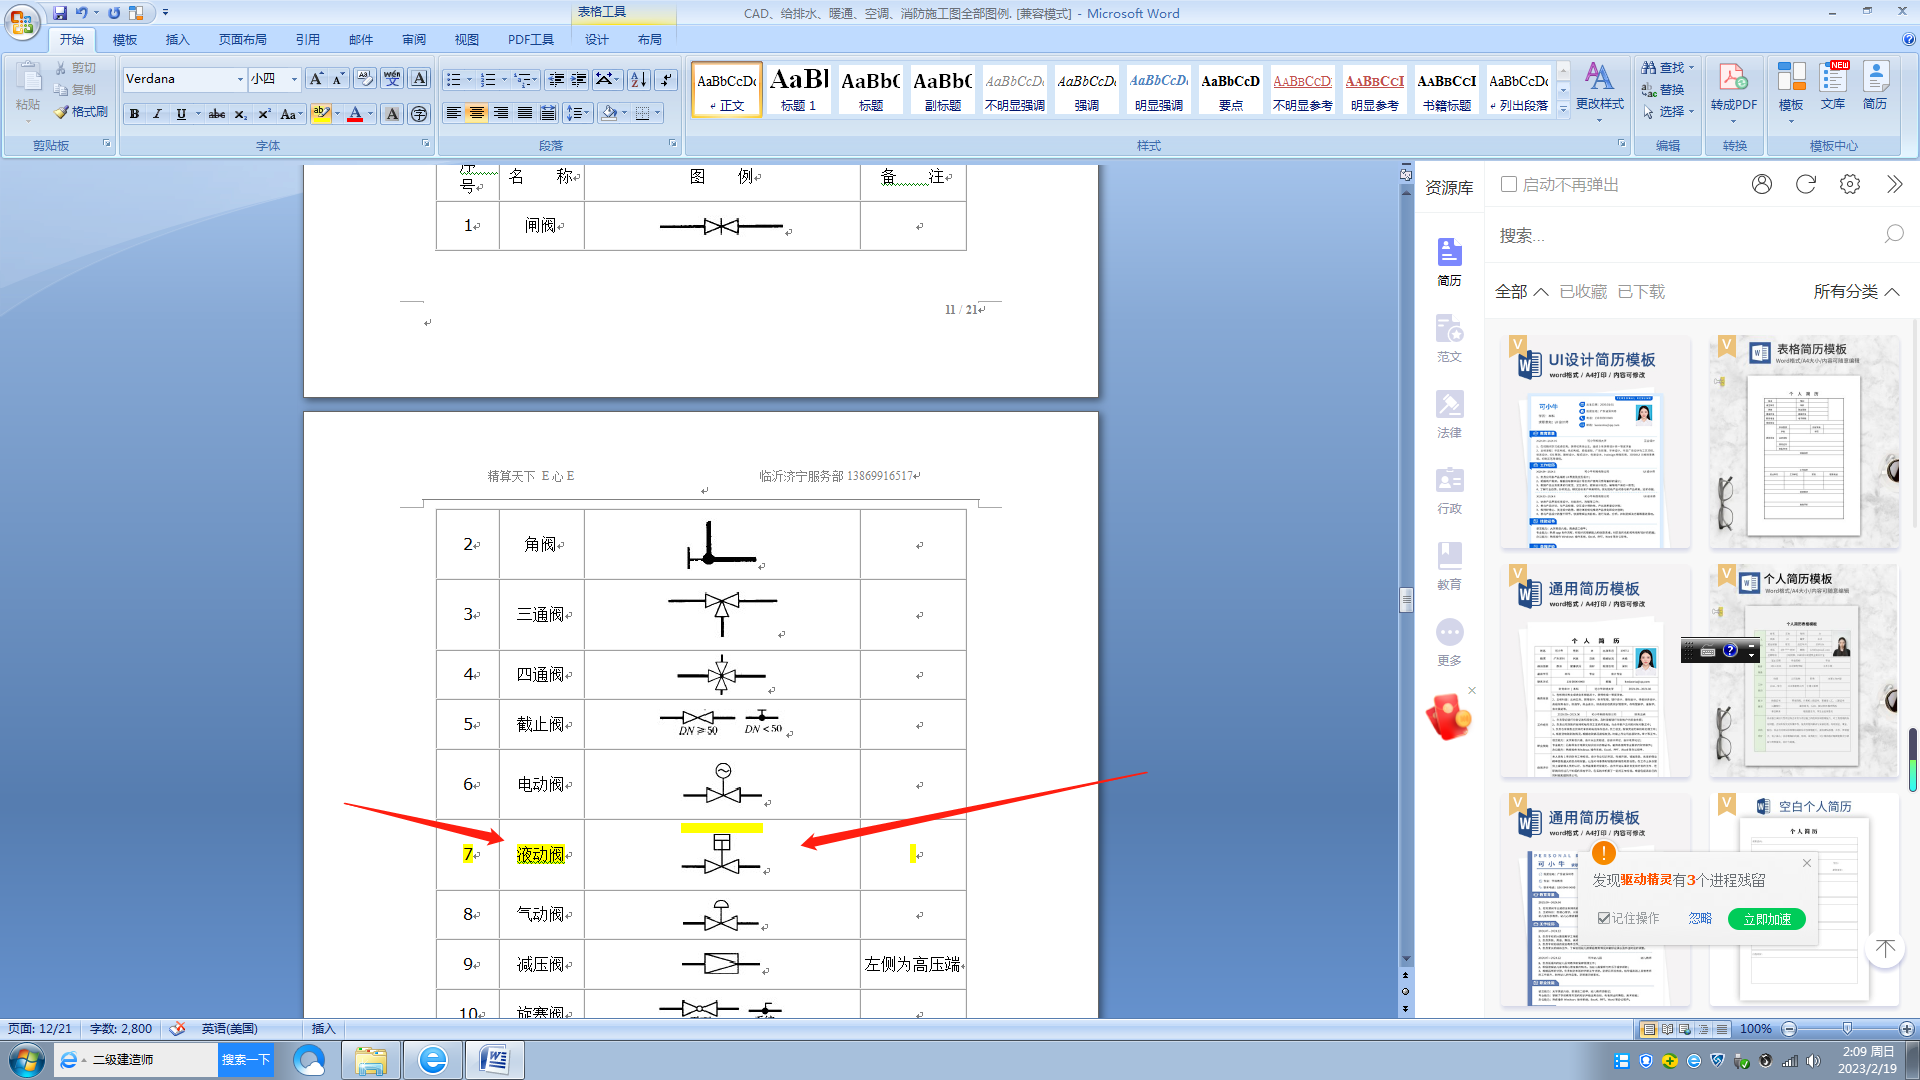Open phonetic guide (wén) tool
The width and height of the screenshot is (1920, 1080).
[x=392, y=79]
